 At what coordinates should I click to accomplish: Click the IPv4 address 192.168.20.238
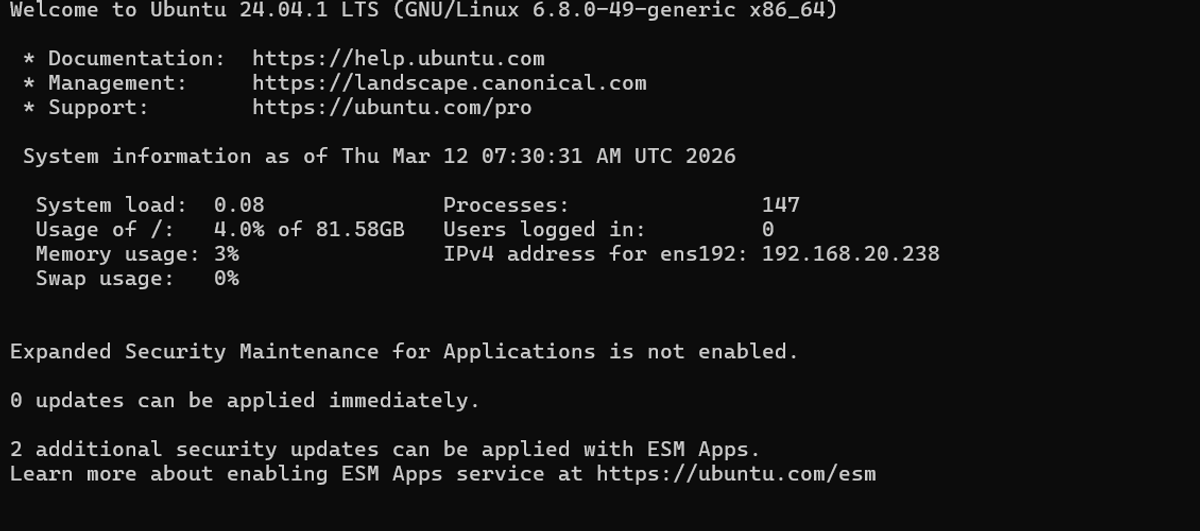pyautogui.click(x=850, y=254)
